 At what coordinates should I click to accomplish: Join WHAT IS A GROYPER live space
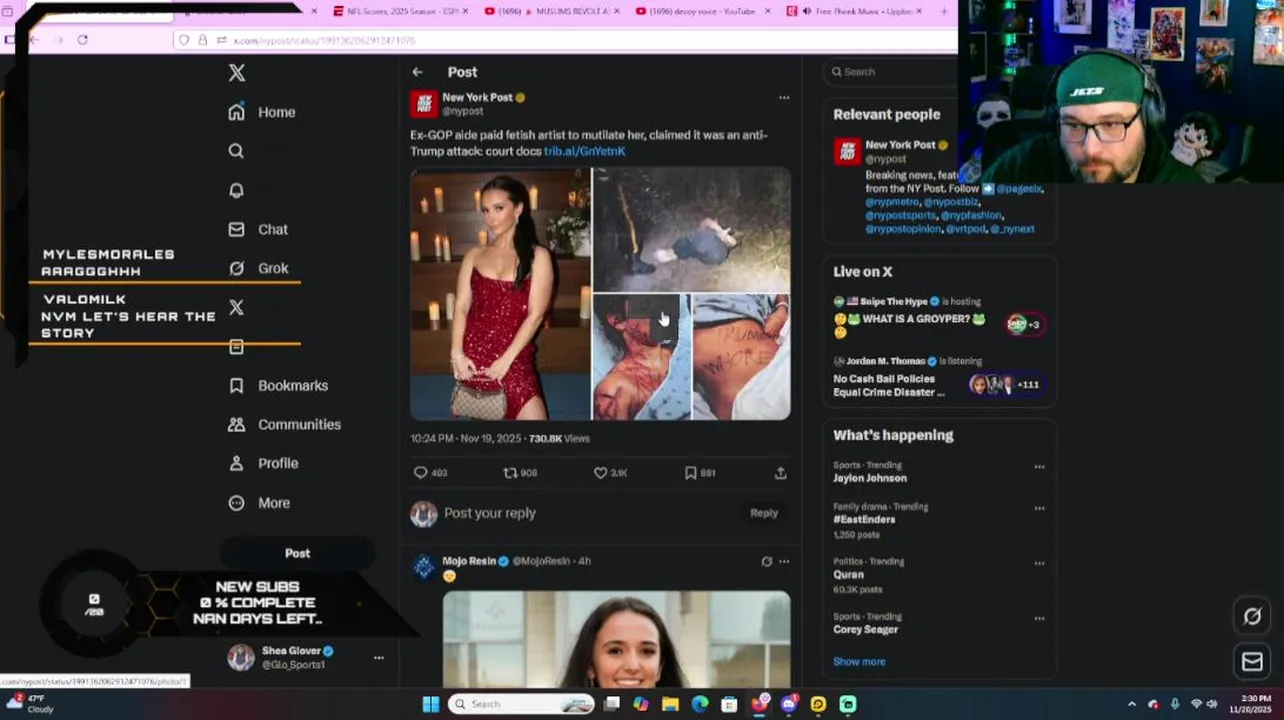pyautogui.click(x=939, y=318)
